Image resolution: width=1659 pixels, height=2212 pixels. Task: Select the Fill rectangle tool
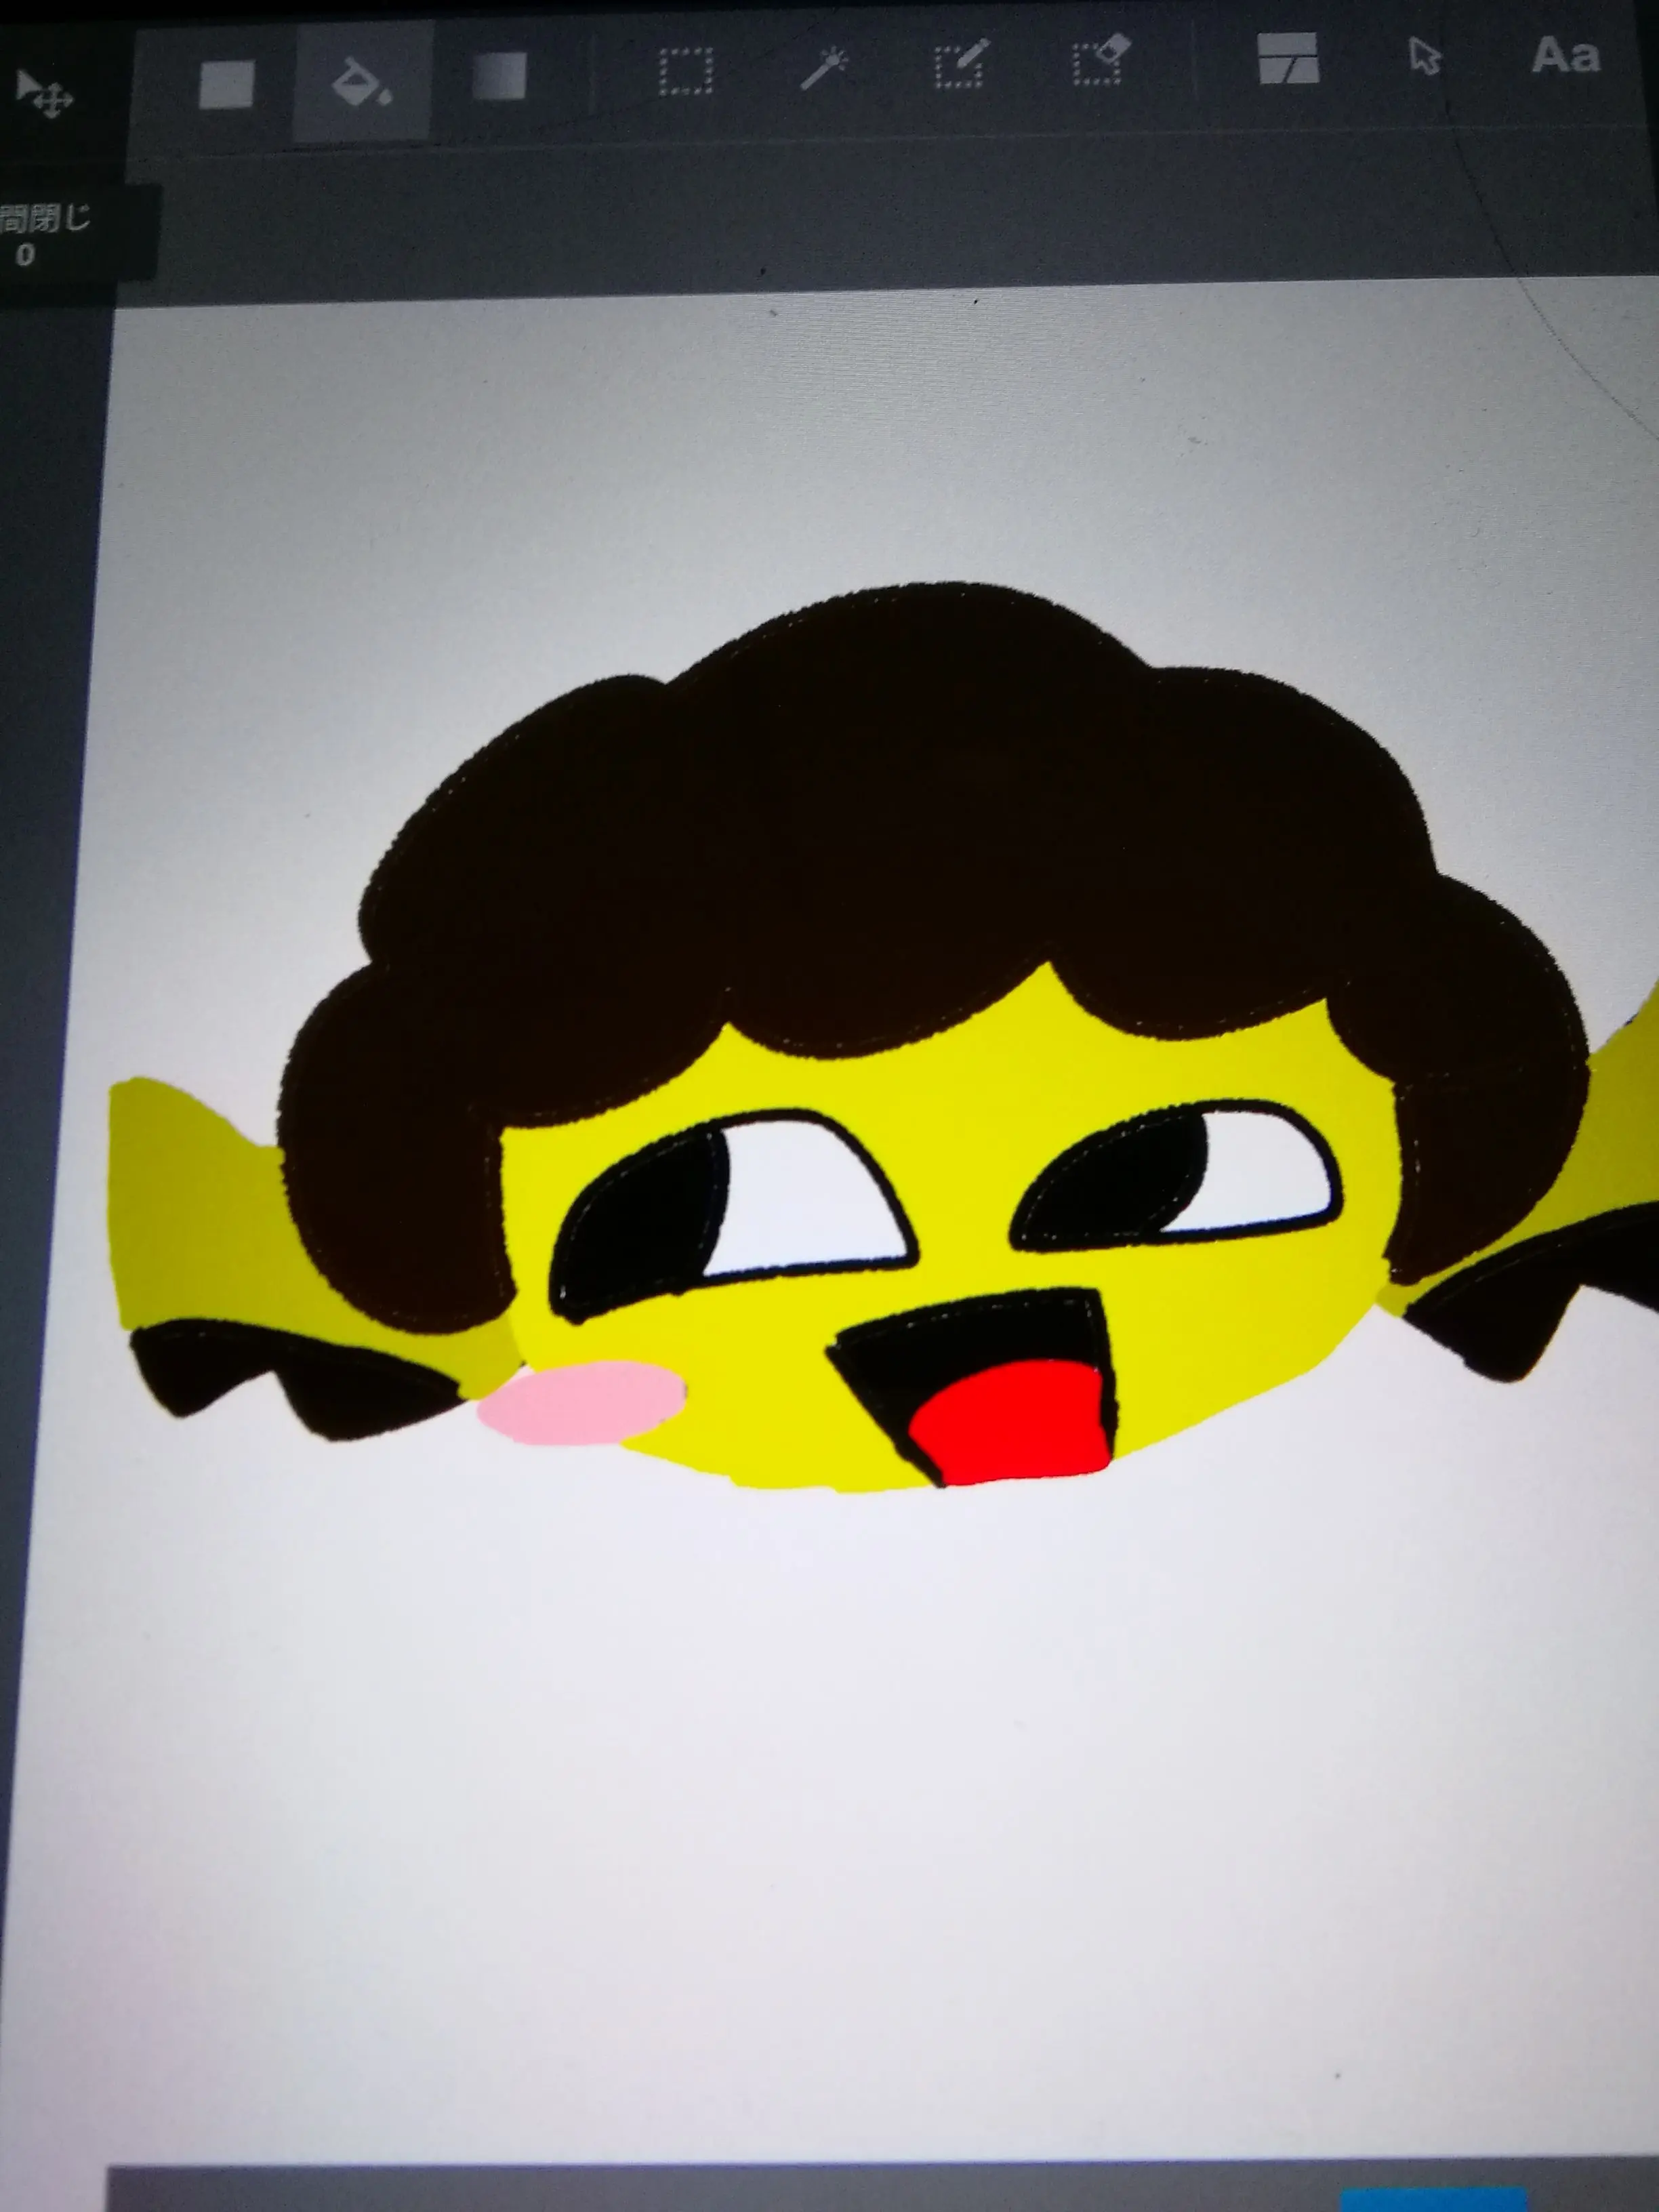226,84
